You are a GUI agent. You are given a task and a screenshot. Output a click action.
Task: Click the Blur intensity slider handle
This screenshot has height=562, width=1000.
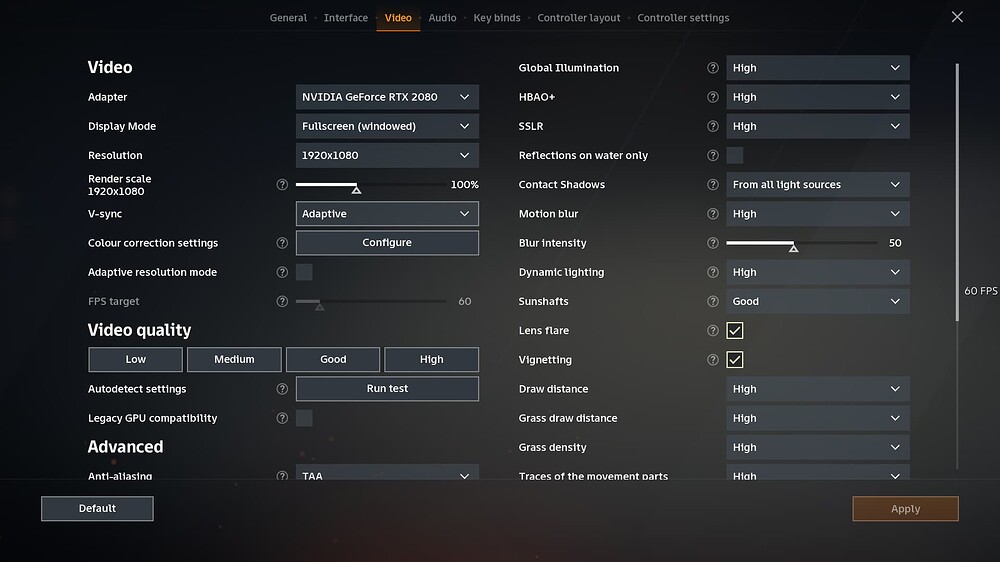[793, 248]
